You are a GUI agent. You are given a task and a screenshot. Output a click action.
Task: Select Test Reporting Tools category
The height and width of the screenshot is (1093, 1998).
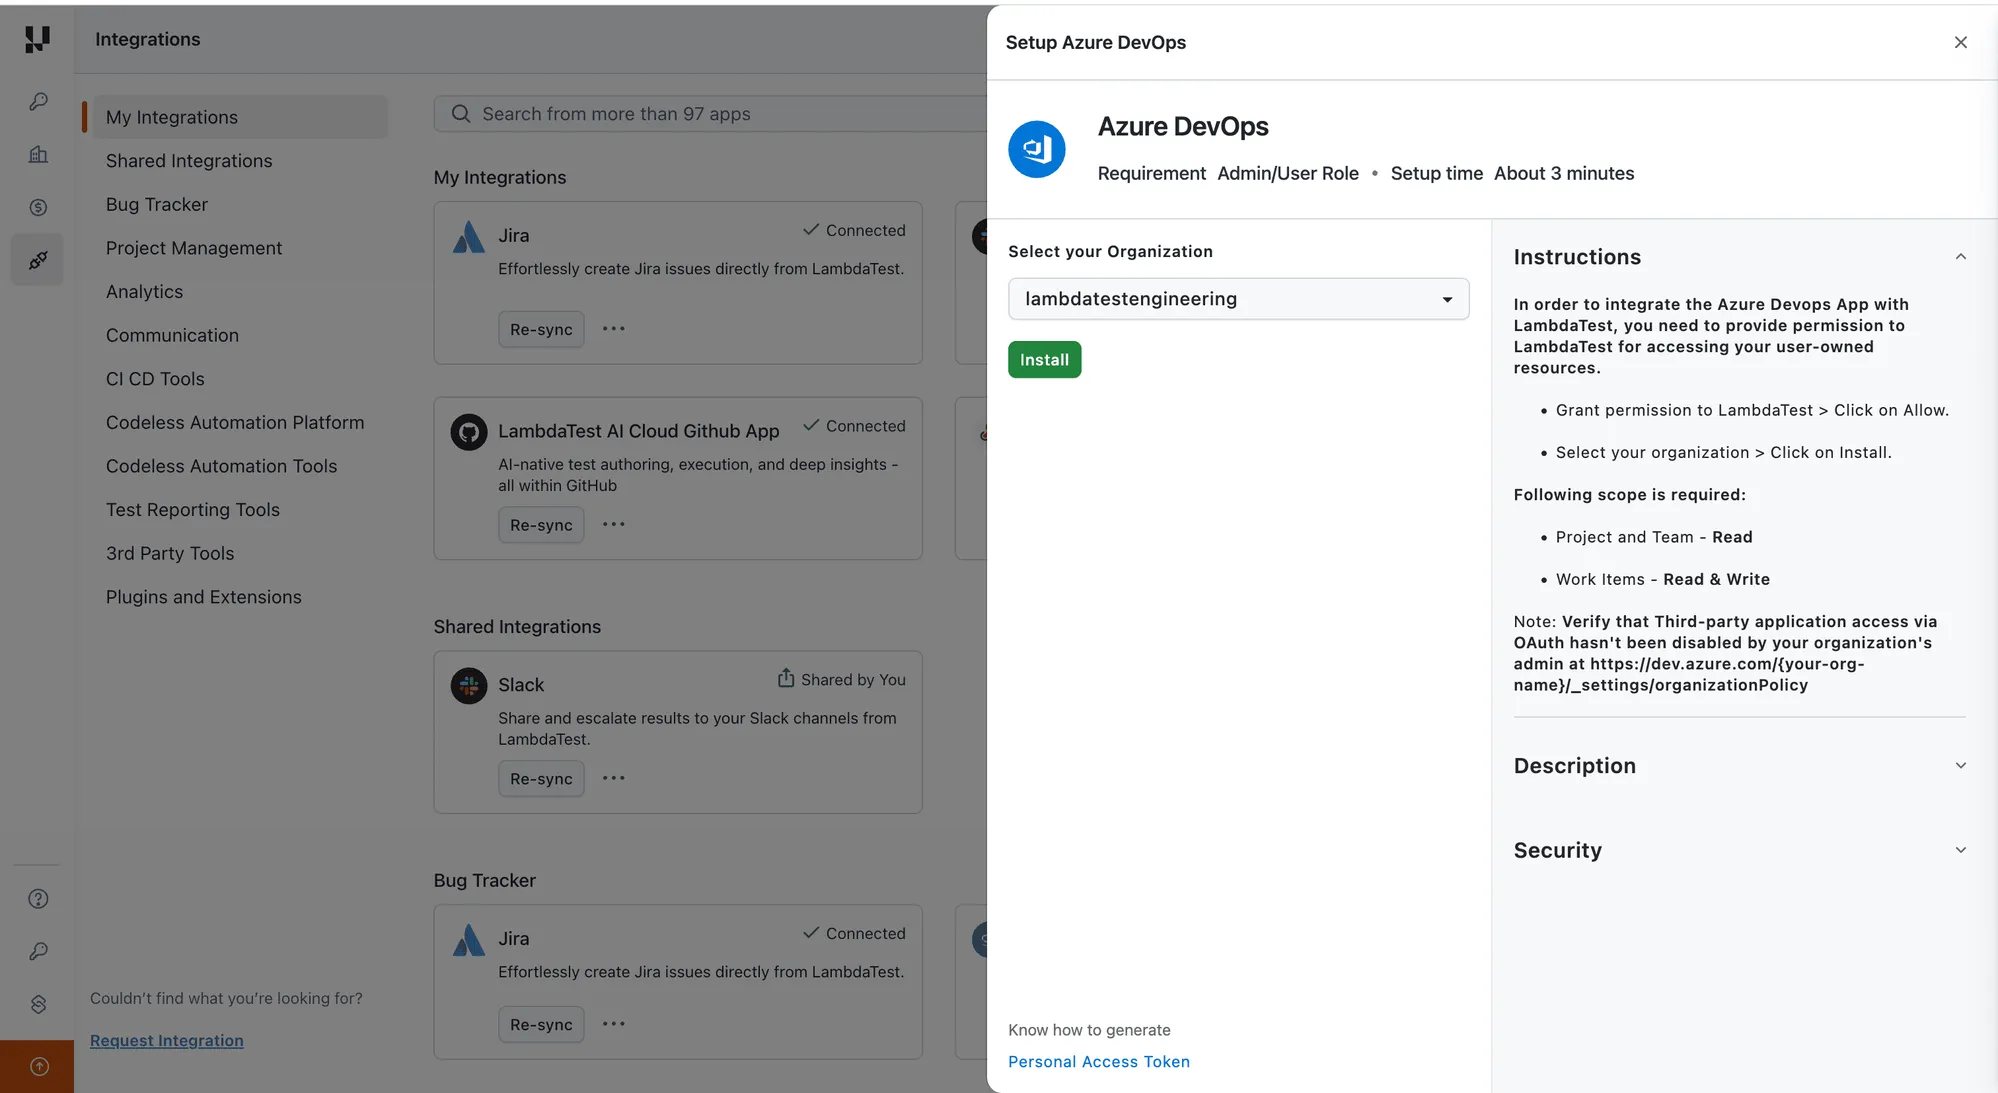click(193, 510)
